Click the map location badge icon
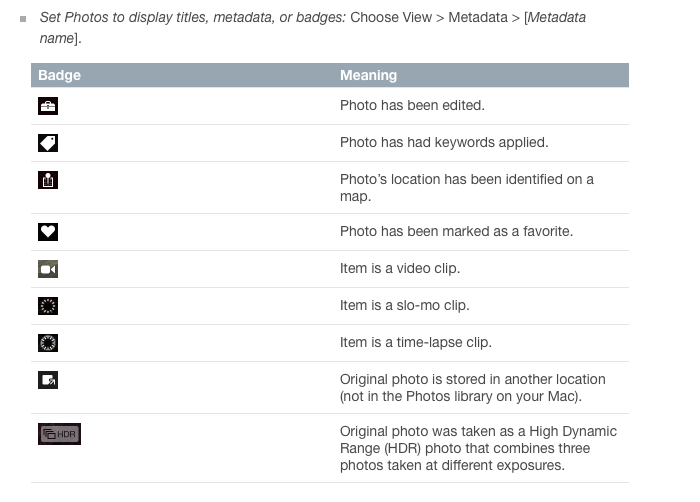This screenshot has height=502, width=700. (48, 180)
